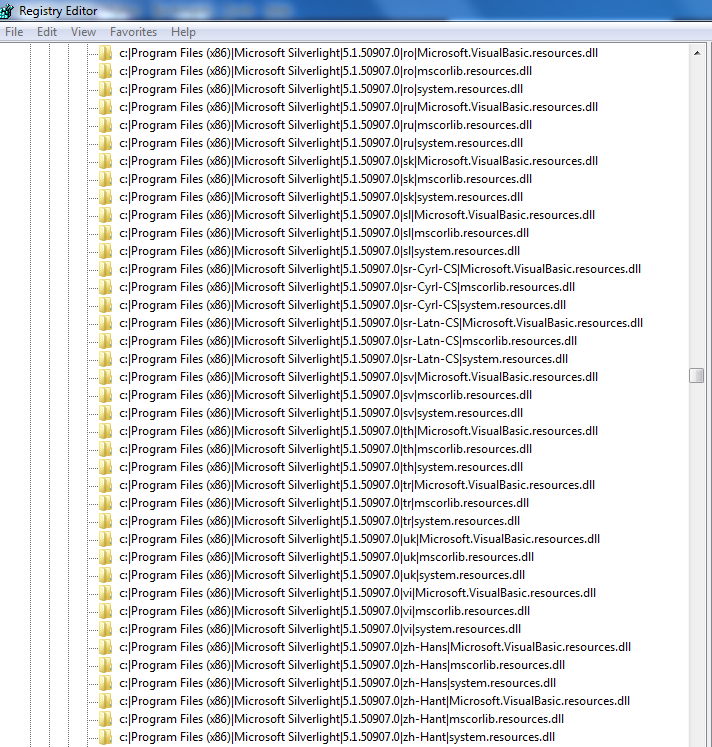
Task: Select the tr|mscorlib.resources.dll key text
Action: click(324, 503)
